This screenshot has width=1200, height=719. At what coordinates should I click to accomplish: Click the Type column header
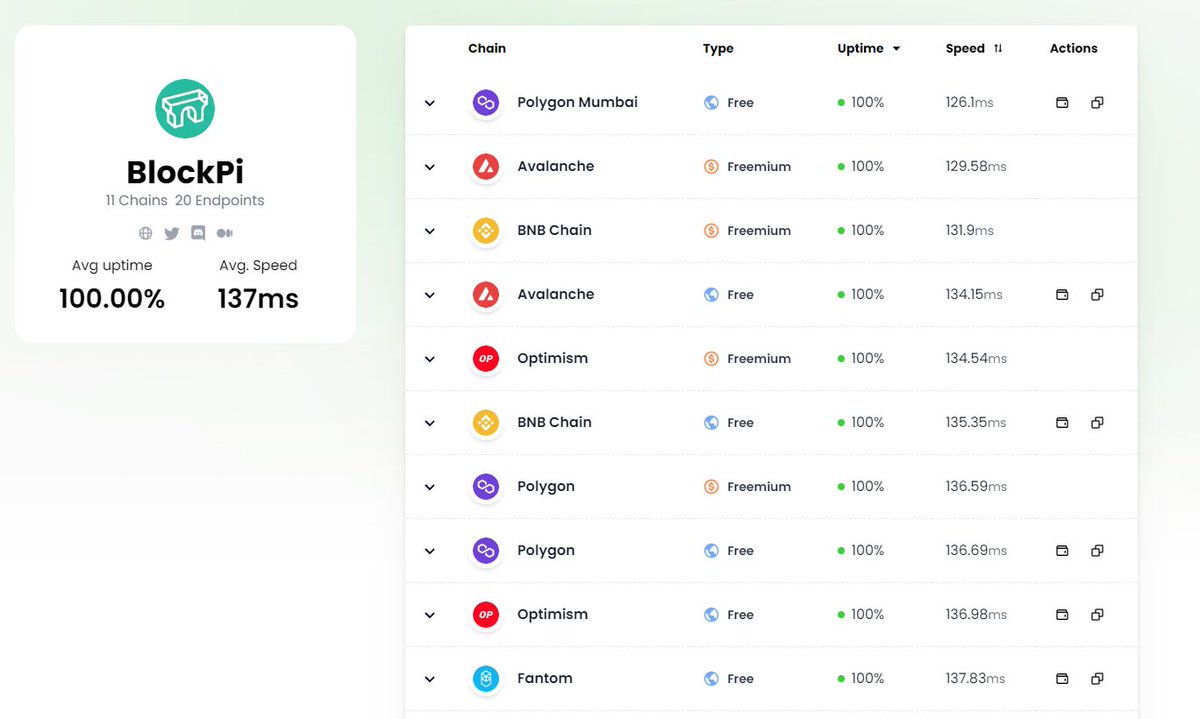tap(718, 48)
